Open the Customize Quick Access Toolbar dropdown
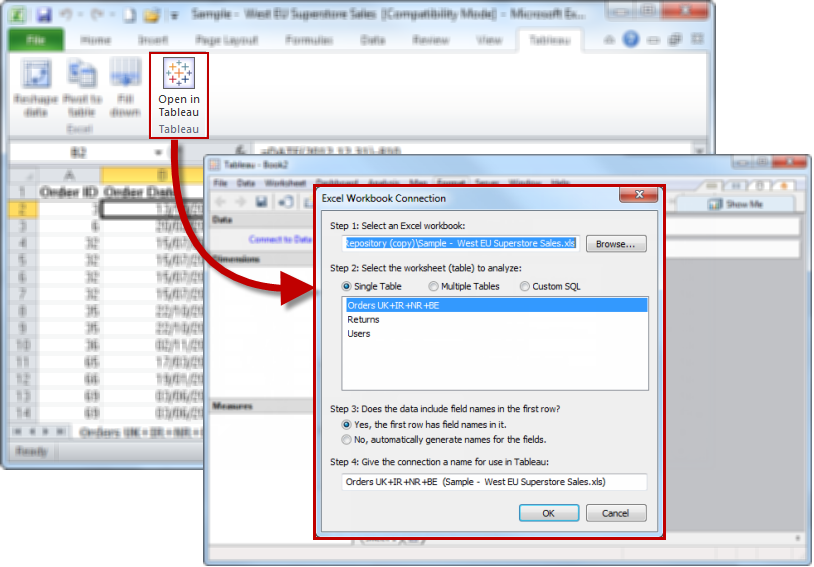The image size is (814, 567). click(175, 16)
